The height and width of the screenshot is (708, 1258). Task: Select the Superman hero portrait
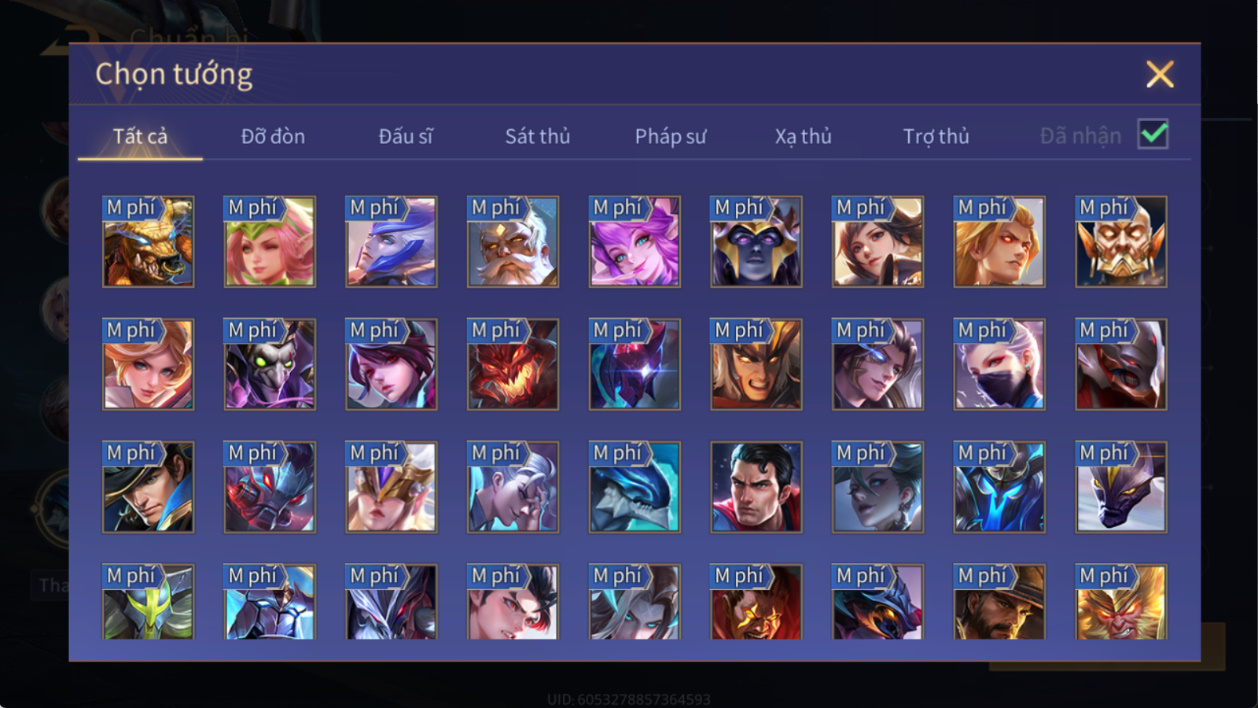[x=756, y=487]
